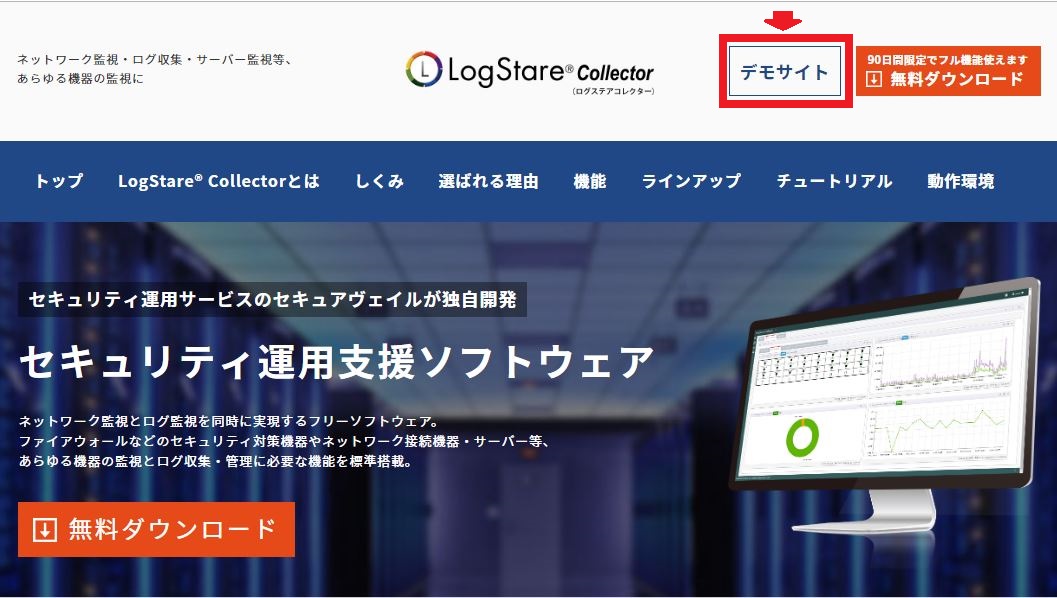Open the LogStare® Collectorとは menu item
This screenshot has width=1057, height=598.
pyautogui.click(x=218, y=181)
